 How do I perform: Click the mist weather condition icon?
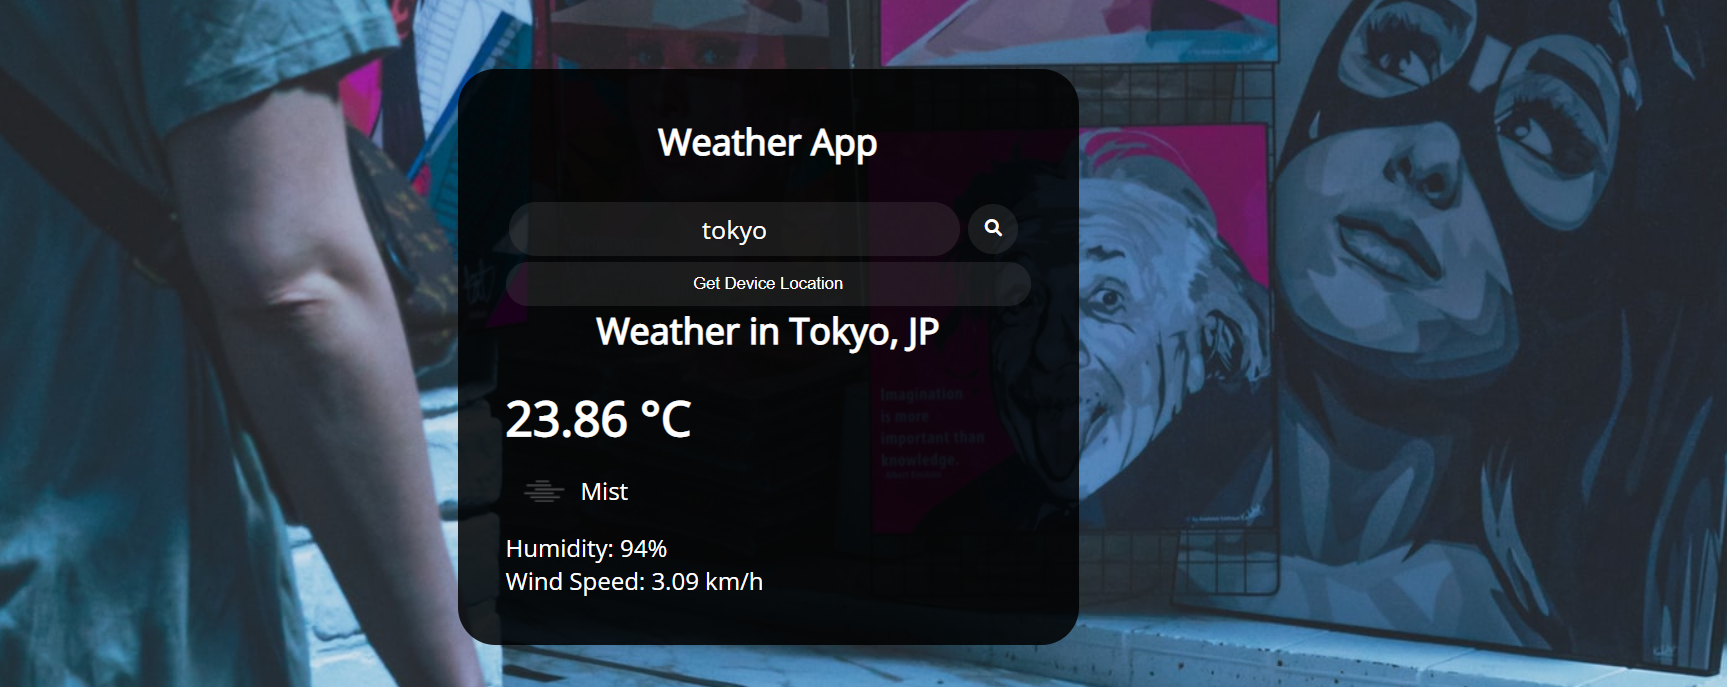coord(543,491)
